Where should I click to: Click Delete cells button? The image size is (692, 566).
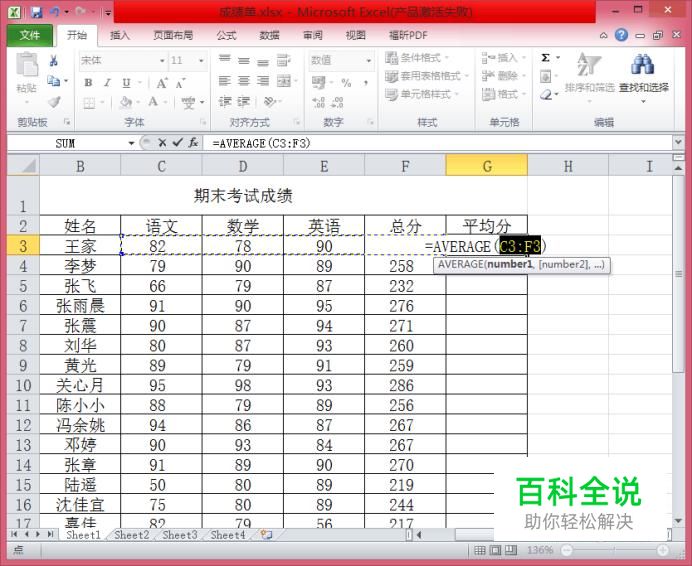coord(504,76)
